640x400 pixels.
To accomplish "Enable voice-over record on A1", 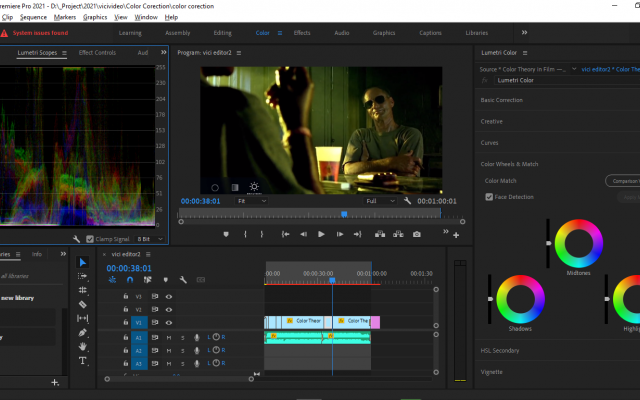I will [x=197, y=338].
